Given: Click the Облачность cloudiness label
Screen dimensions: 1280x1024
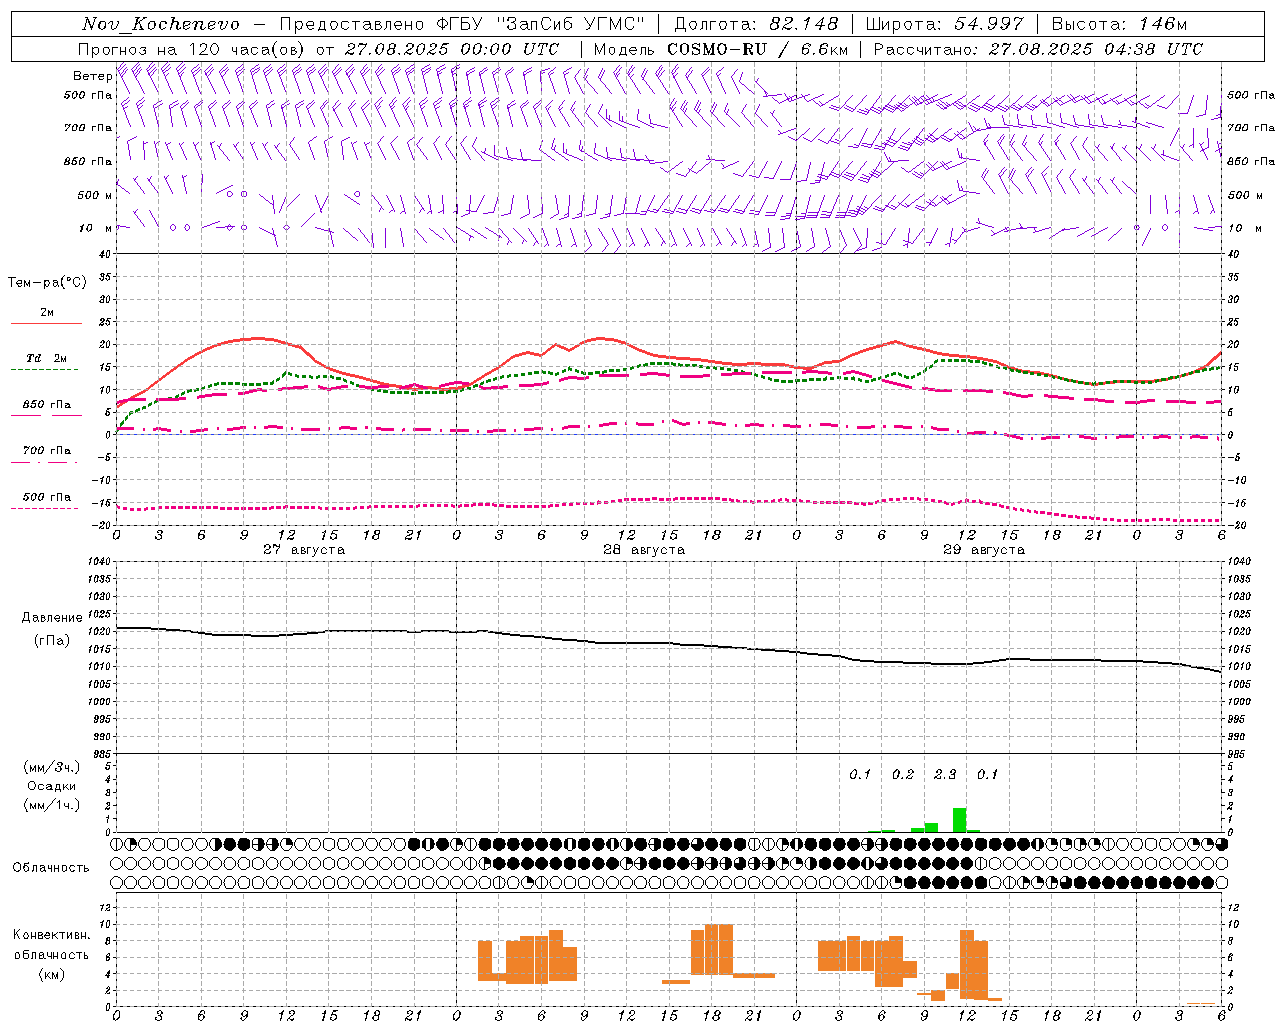Looking at the screenshot, I should coord(51,867).
